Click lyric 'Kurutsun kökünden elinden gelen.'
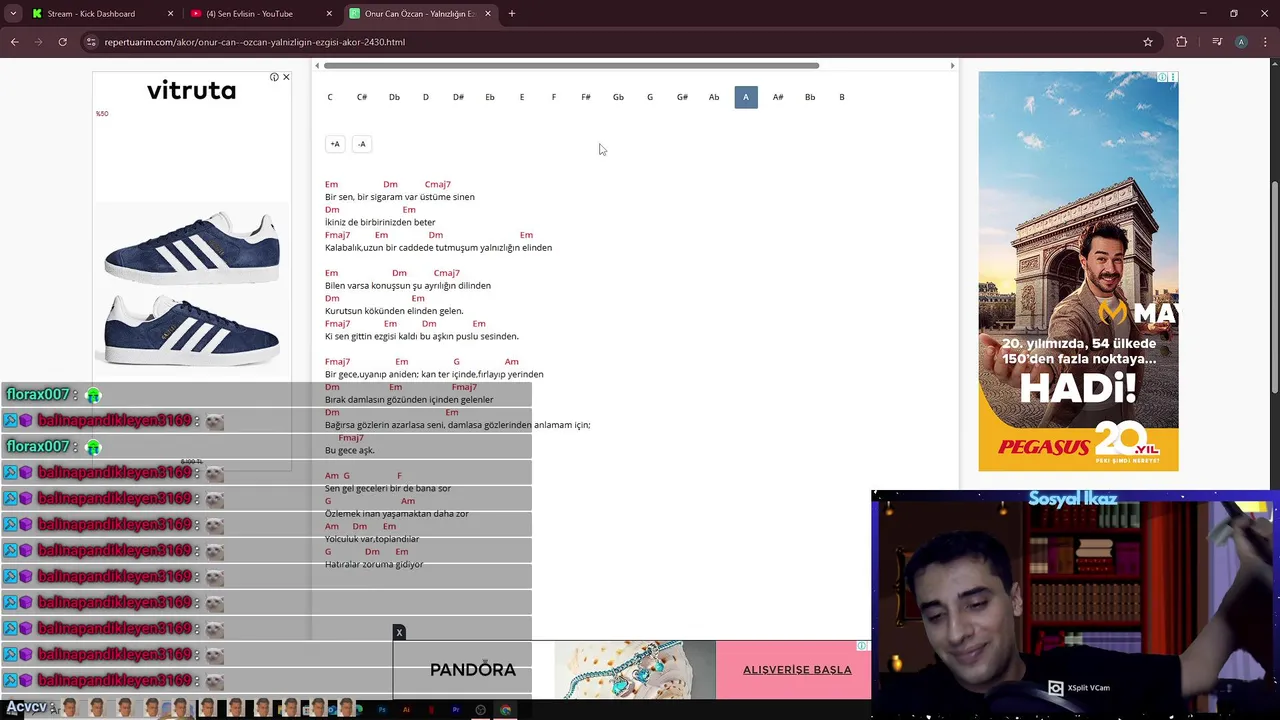Image resolution: width=1280 pixels, height=720 pixels. point(394,311)
